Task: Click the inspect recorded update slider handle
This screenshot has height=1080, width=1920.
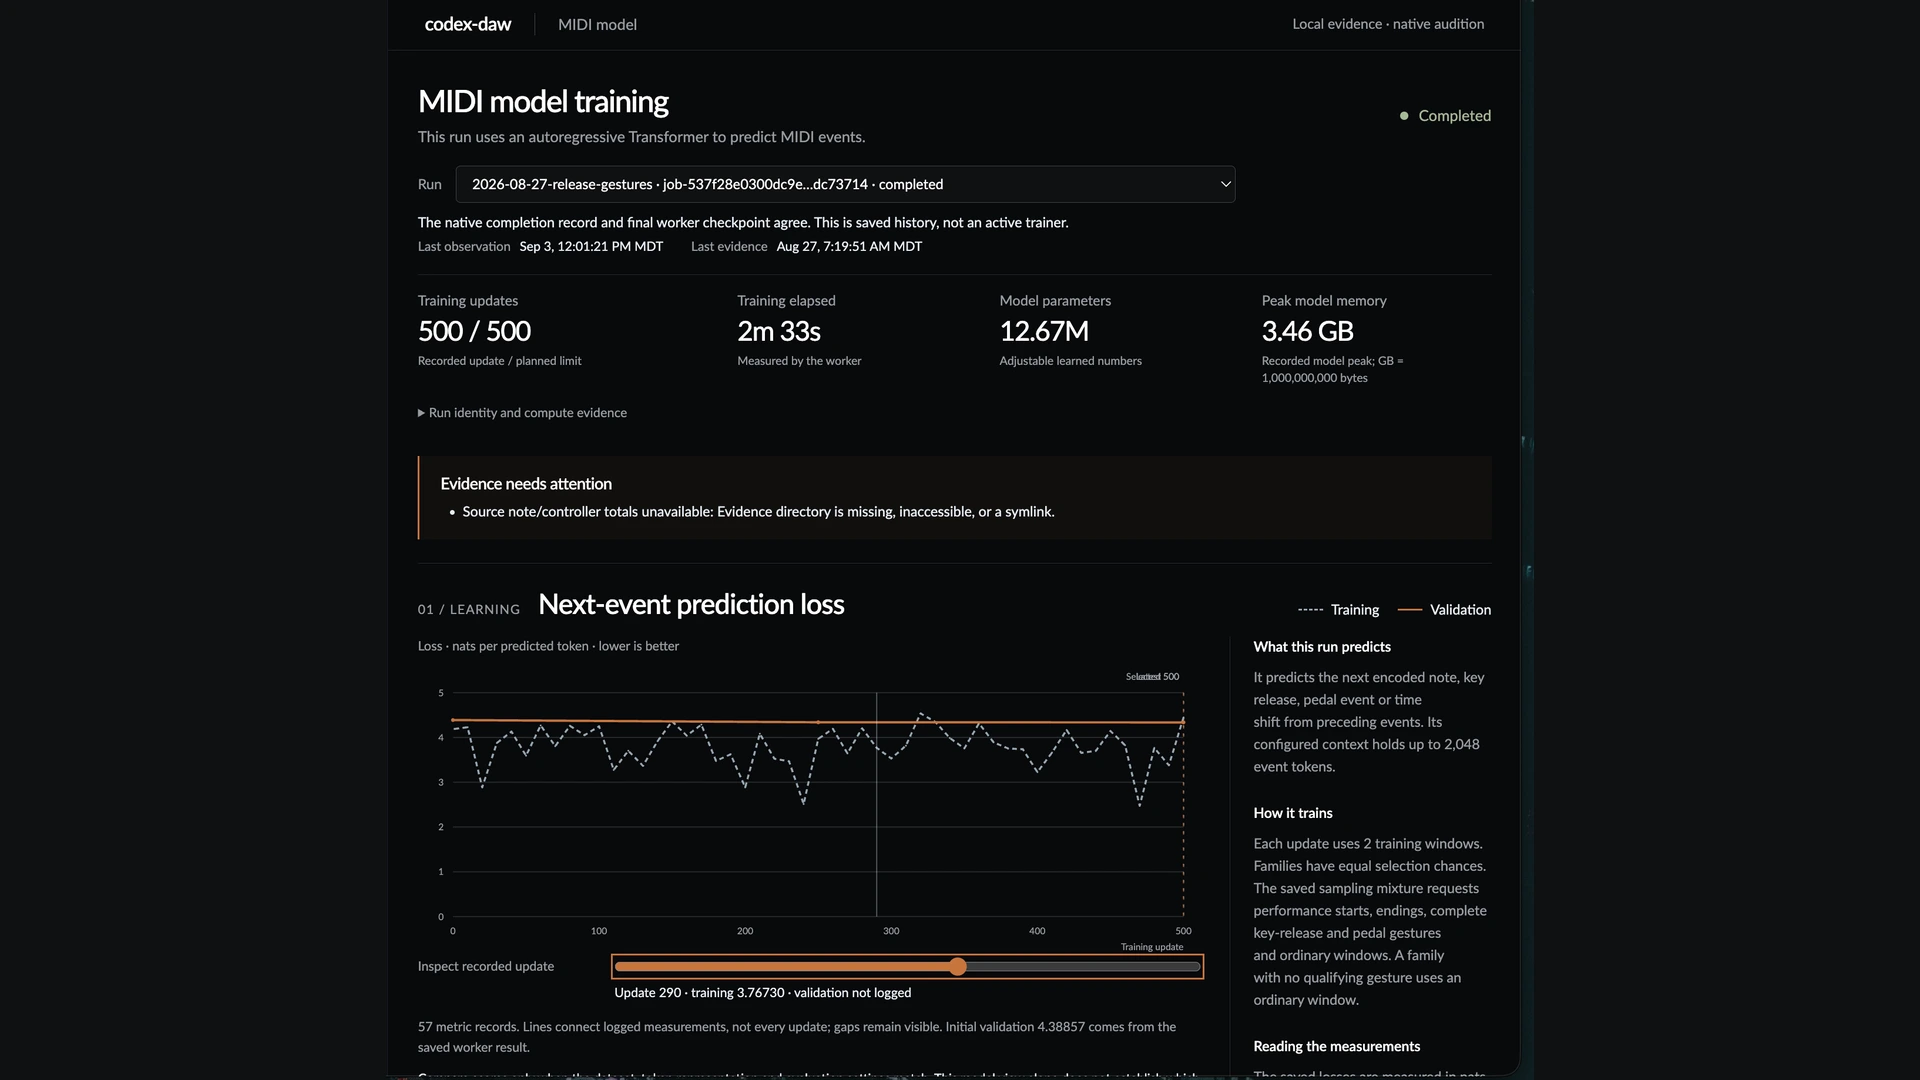Action: tap(958, 967)
